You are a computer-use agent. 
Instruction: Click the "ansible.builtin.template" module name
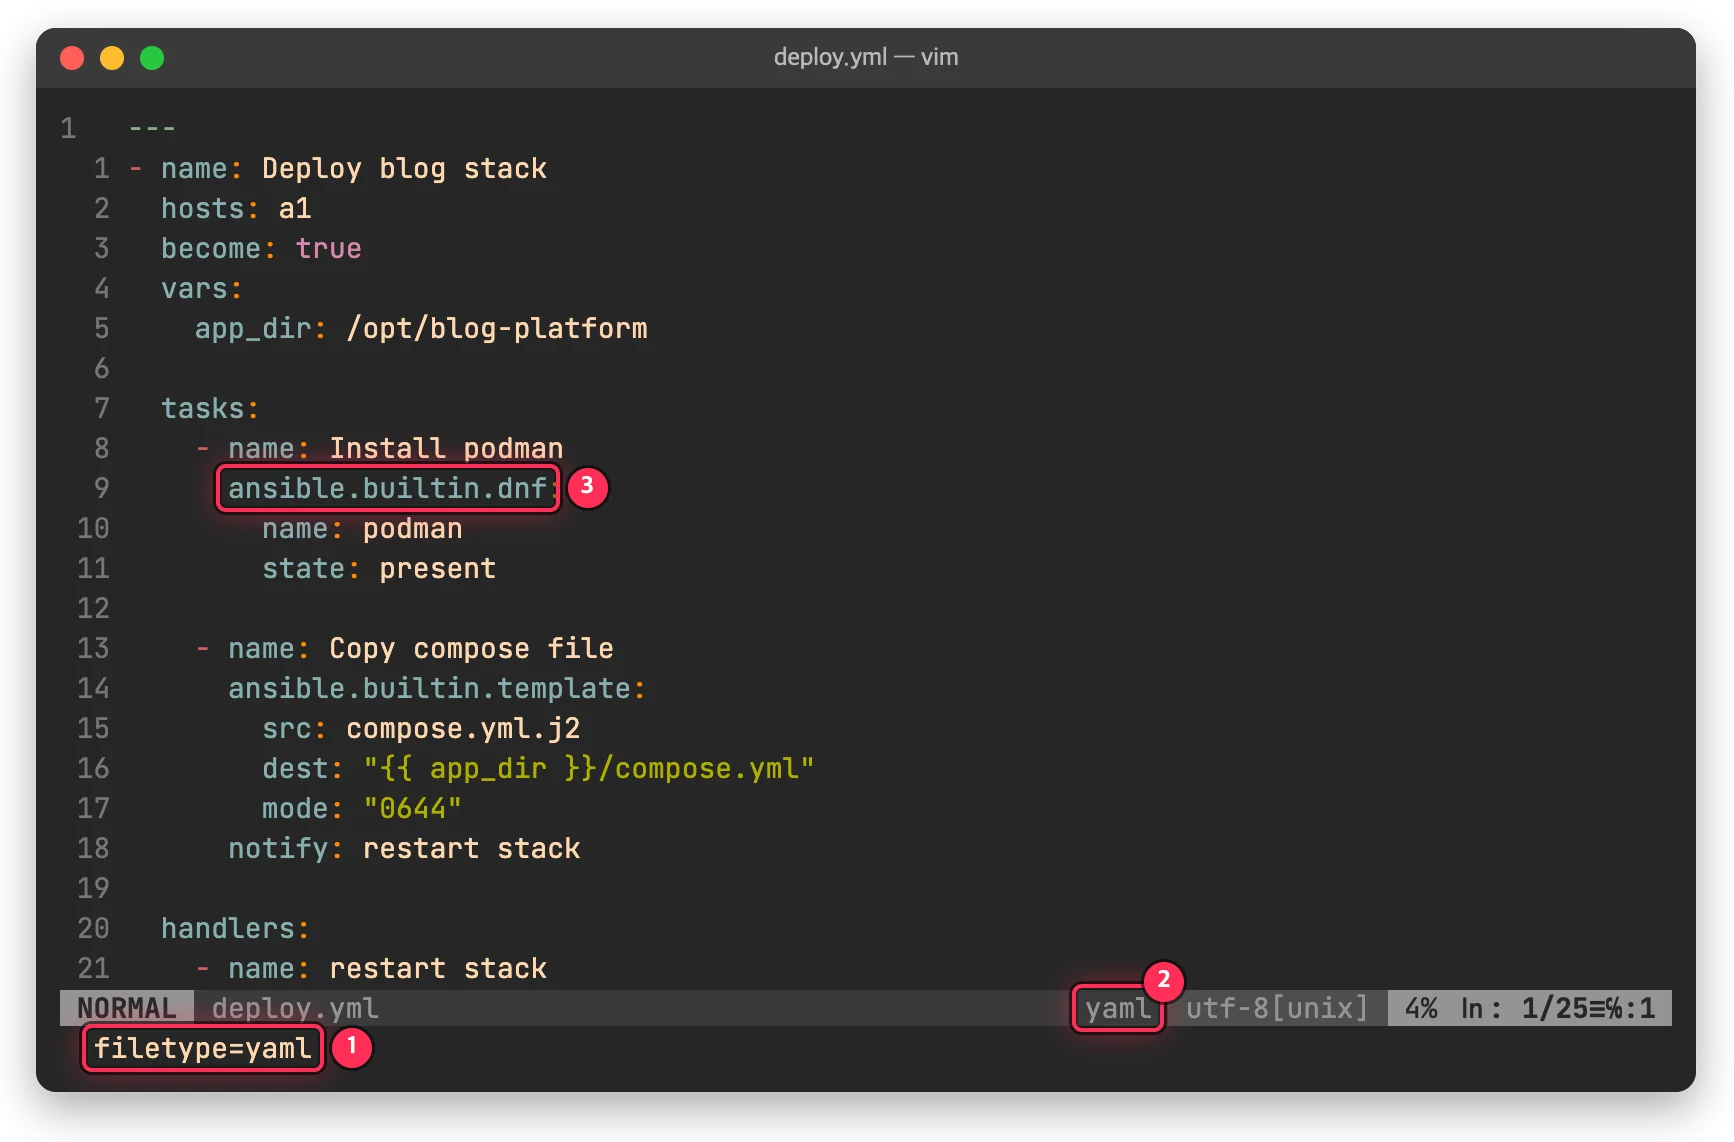click(x=429, y=688)
